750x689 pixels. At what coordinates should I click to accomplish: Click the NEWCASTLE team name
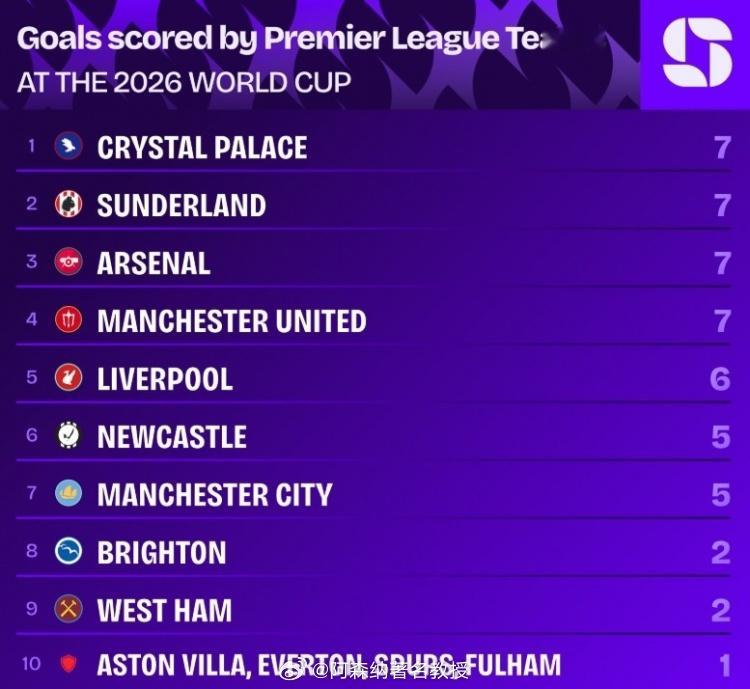coord(172,436)
